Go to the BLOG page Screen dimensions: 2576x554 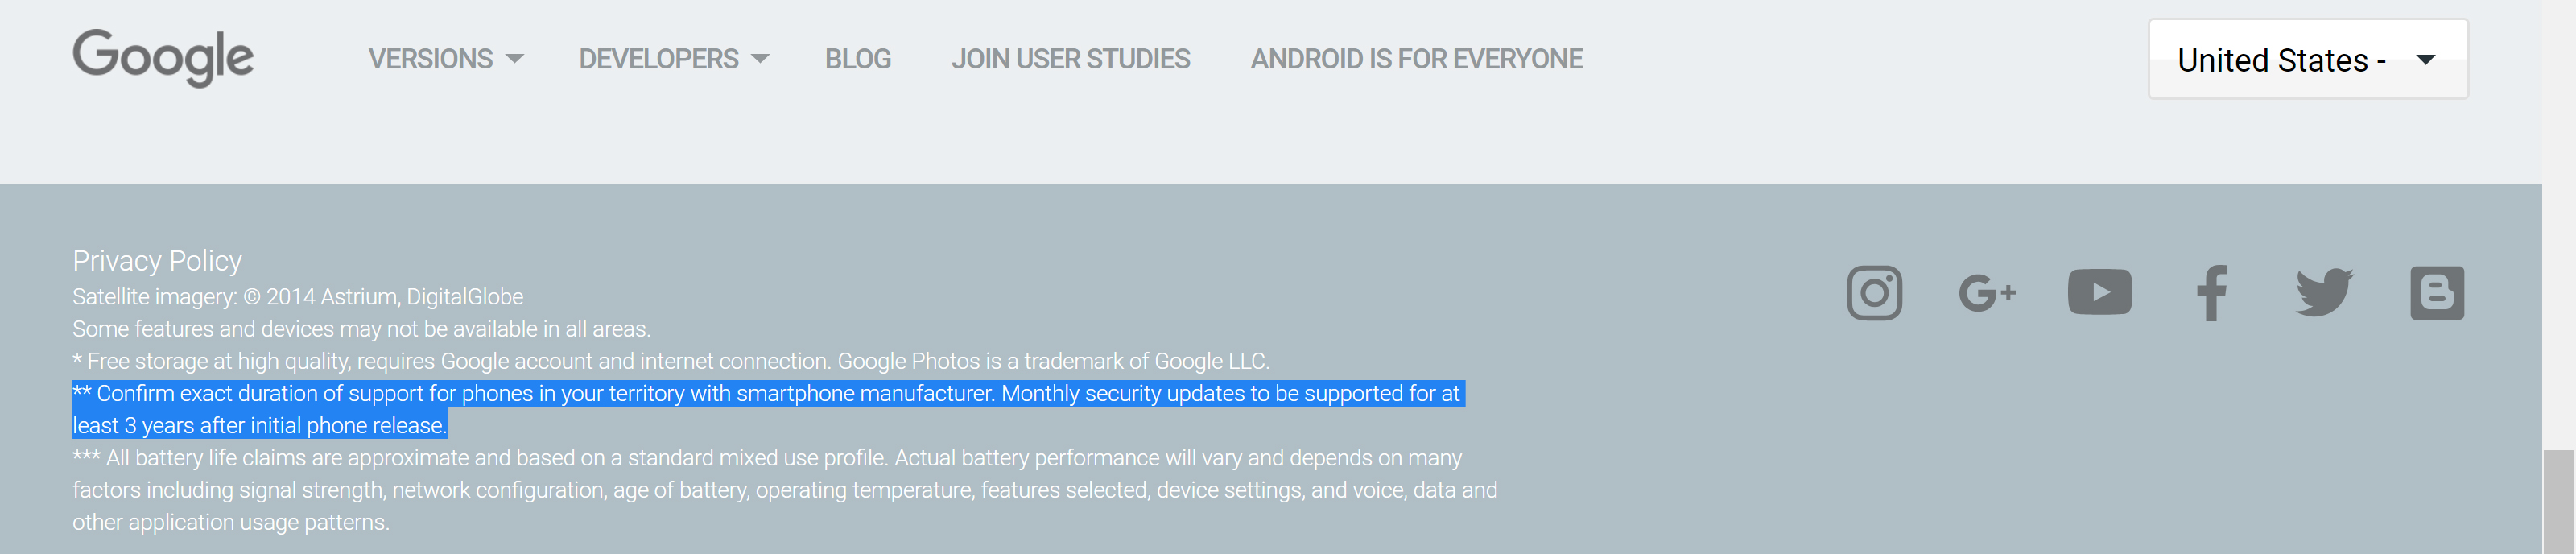[858, 59]
